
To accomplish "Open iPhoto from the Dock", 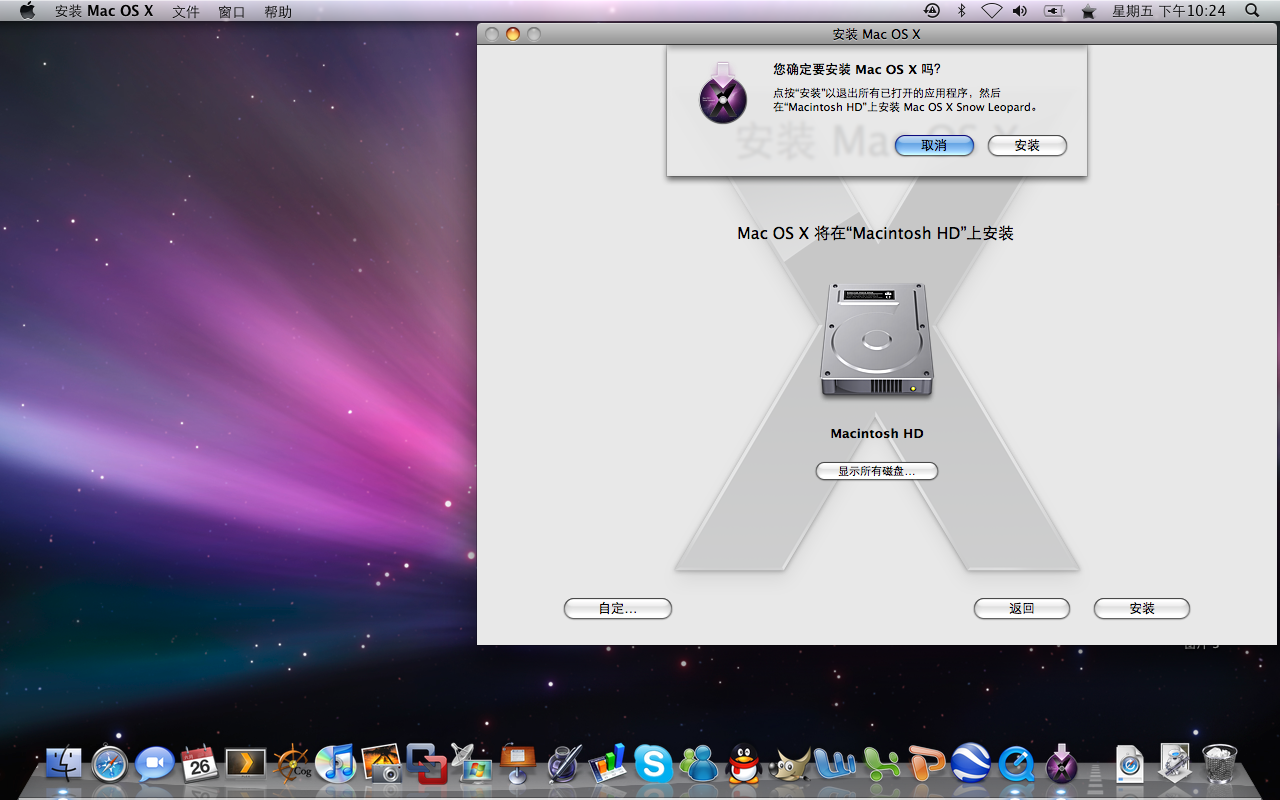I will (382, 764).
